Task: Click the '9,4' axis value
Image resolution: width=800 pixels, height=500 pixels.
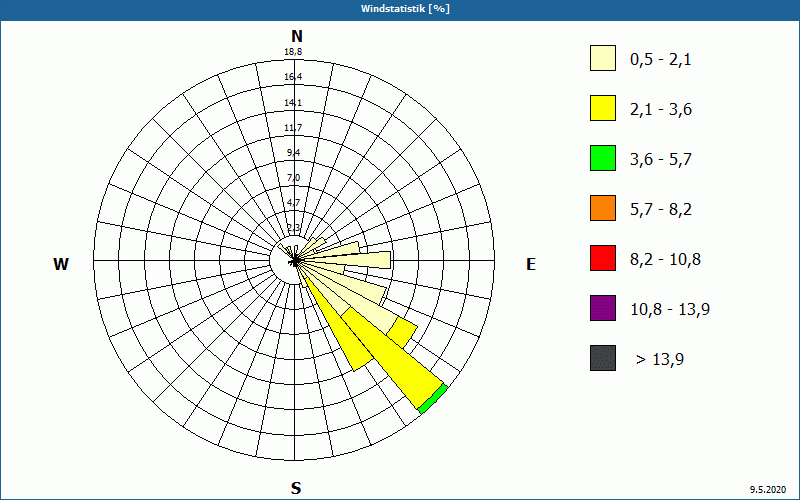Action: [293, 153]
